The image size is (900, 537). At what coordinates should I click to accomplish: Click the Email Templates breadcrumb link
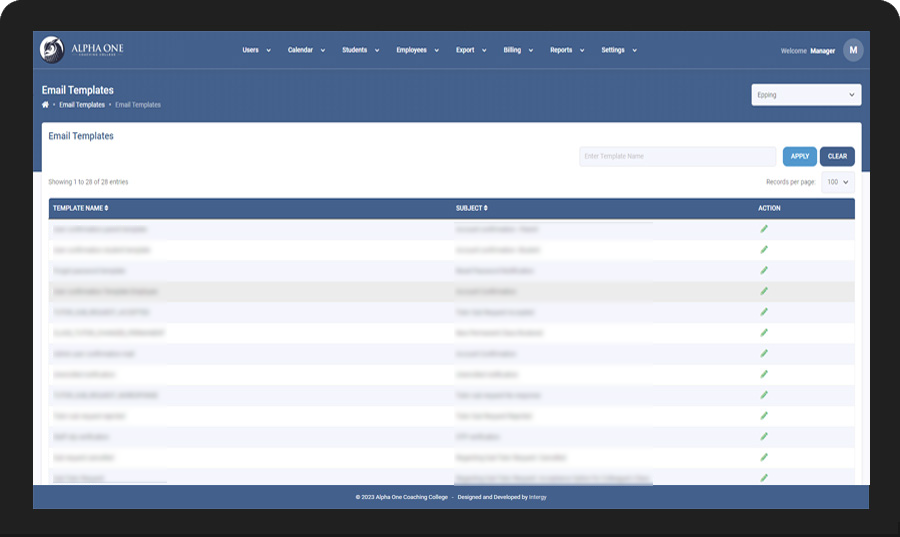[82, 105]
